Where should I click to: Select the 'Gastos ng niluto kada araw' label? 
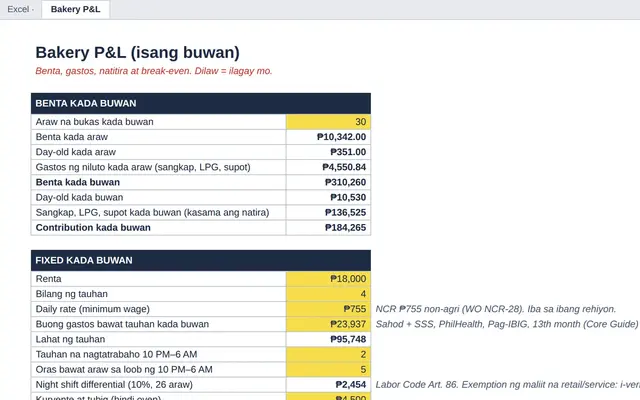143,167
